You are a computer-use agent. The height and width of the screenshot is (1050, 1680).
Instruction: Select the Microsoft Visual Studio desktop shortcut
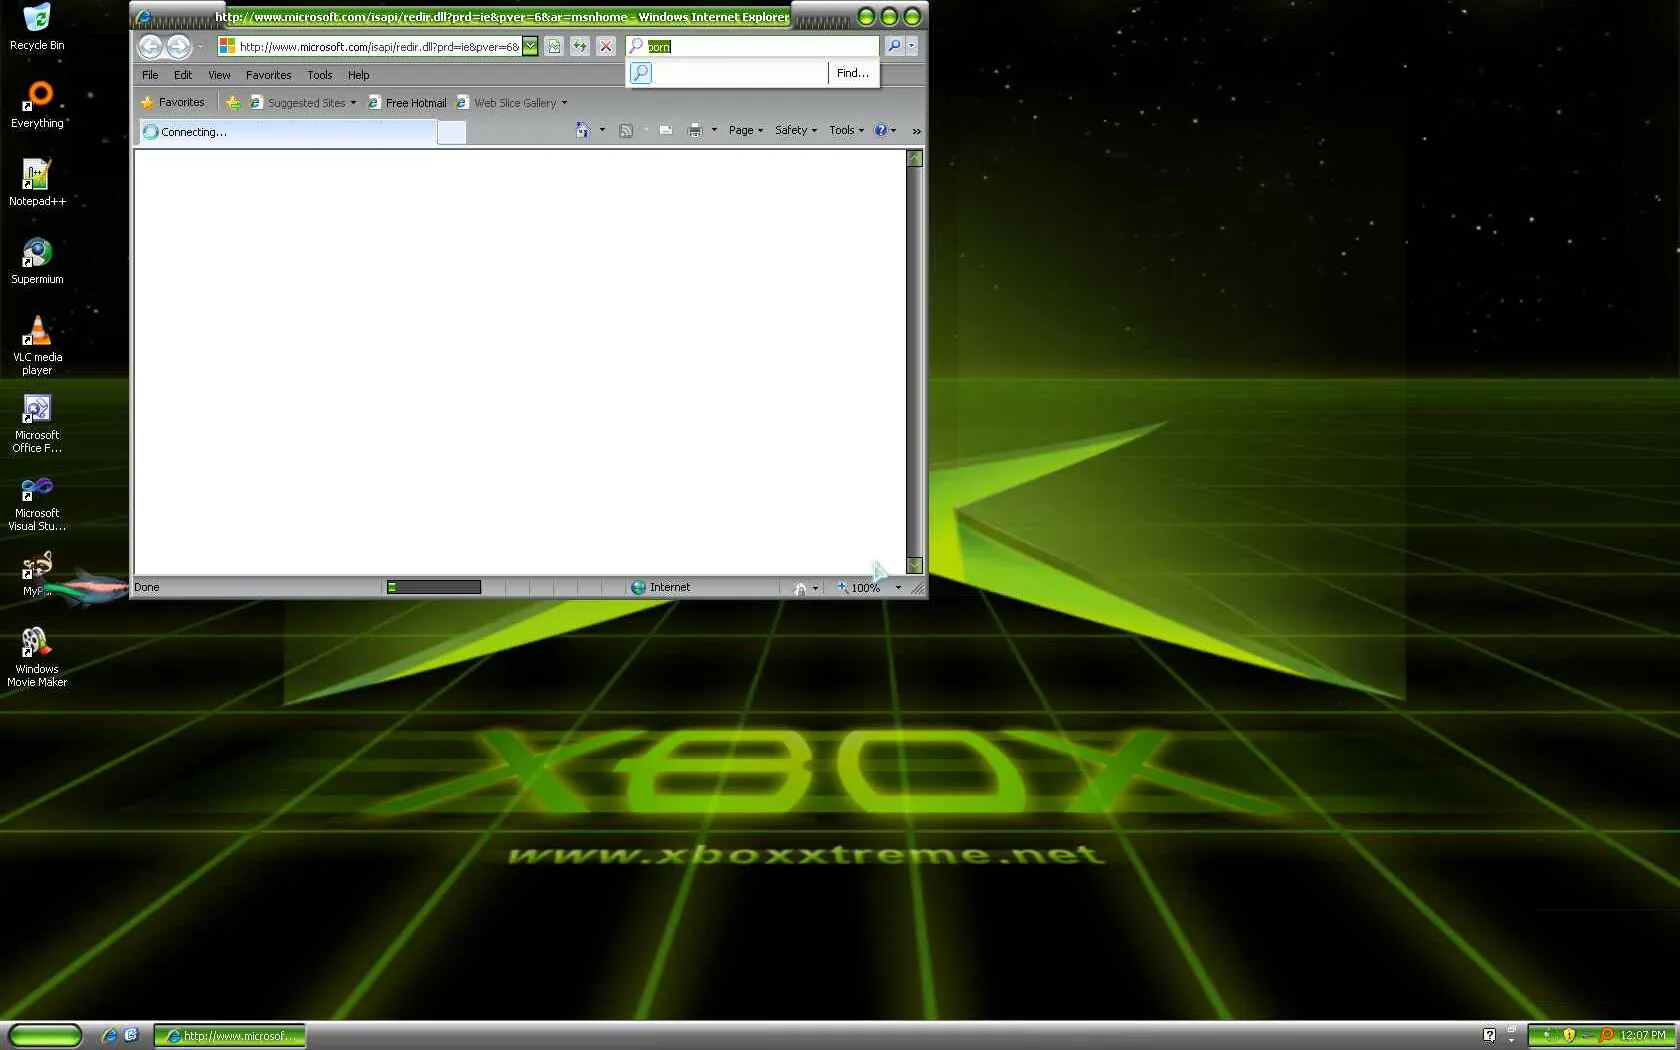[37, 501]
